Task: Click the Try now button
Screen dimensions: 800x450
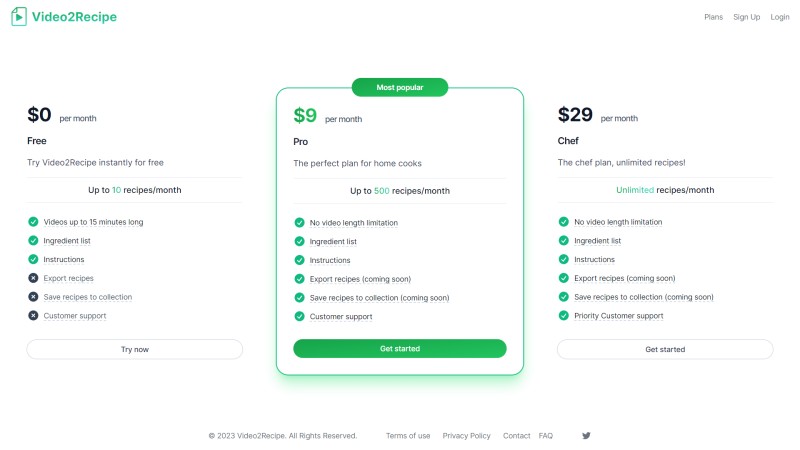Action: pos(135,349)
